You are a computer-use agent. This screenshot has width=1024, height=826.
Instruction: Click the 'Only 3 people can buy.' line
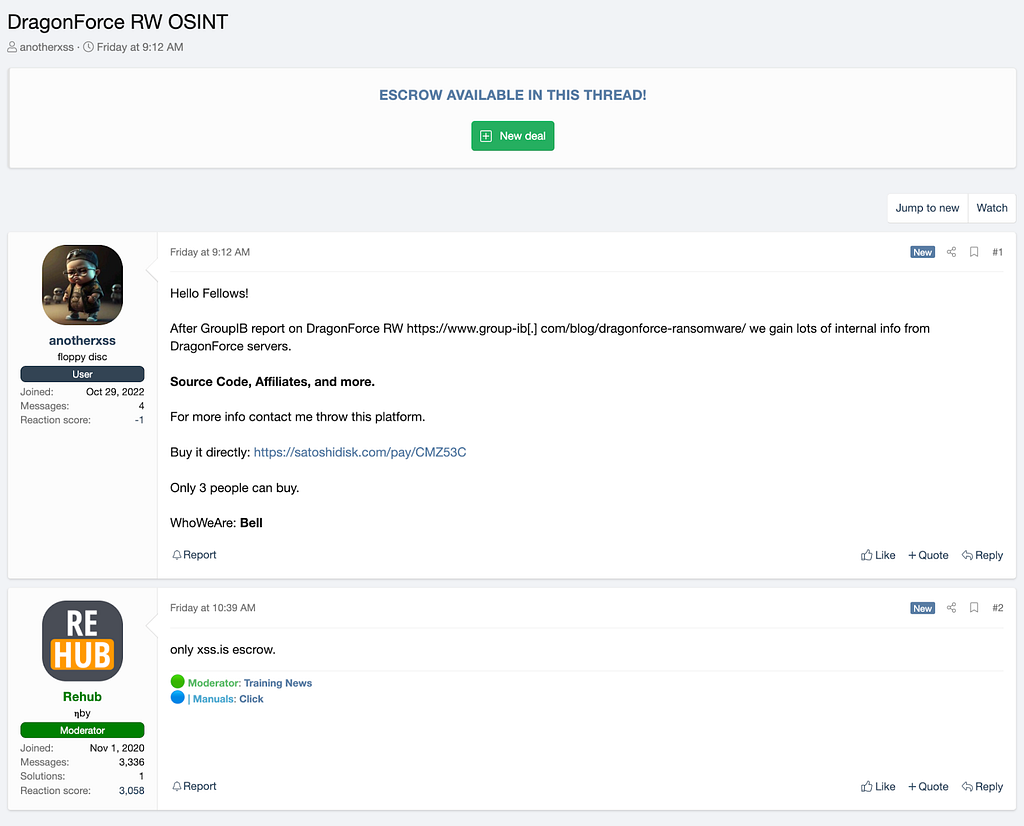234,488
